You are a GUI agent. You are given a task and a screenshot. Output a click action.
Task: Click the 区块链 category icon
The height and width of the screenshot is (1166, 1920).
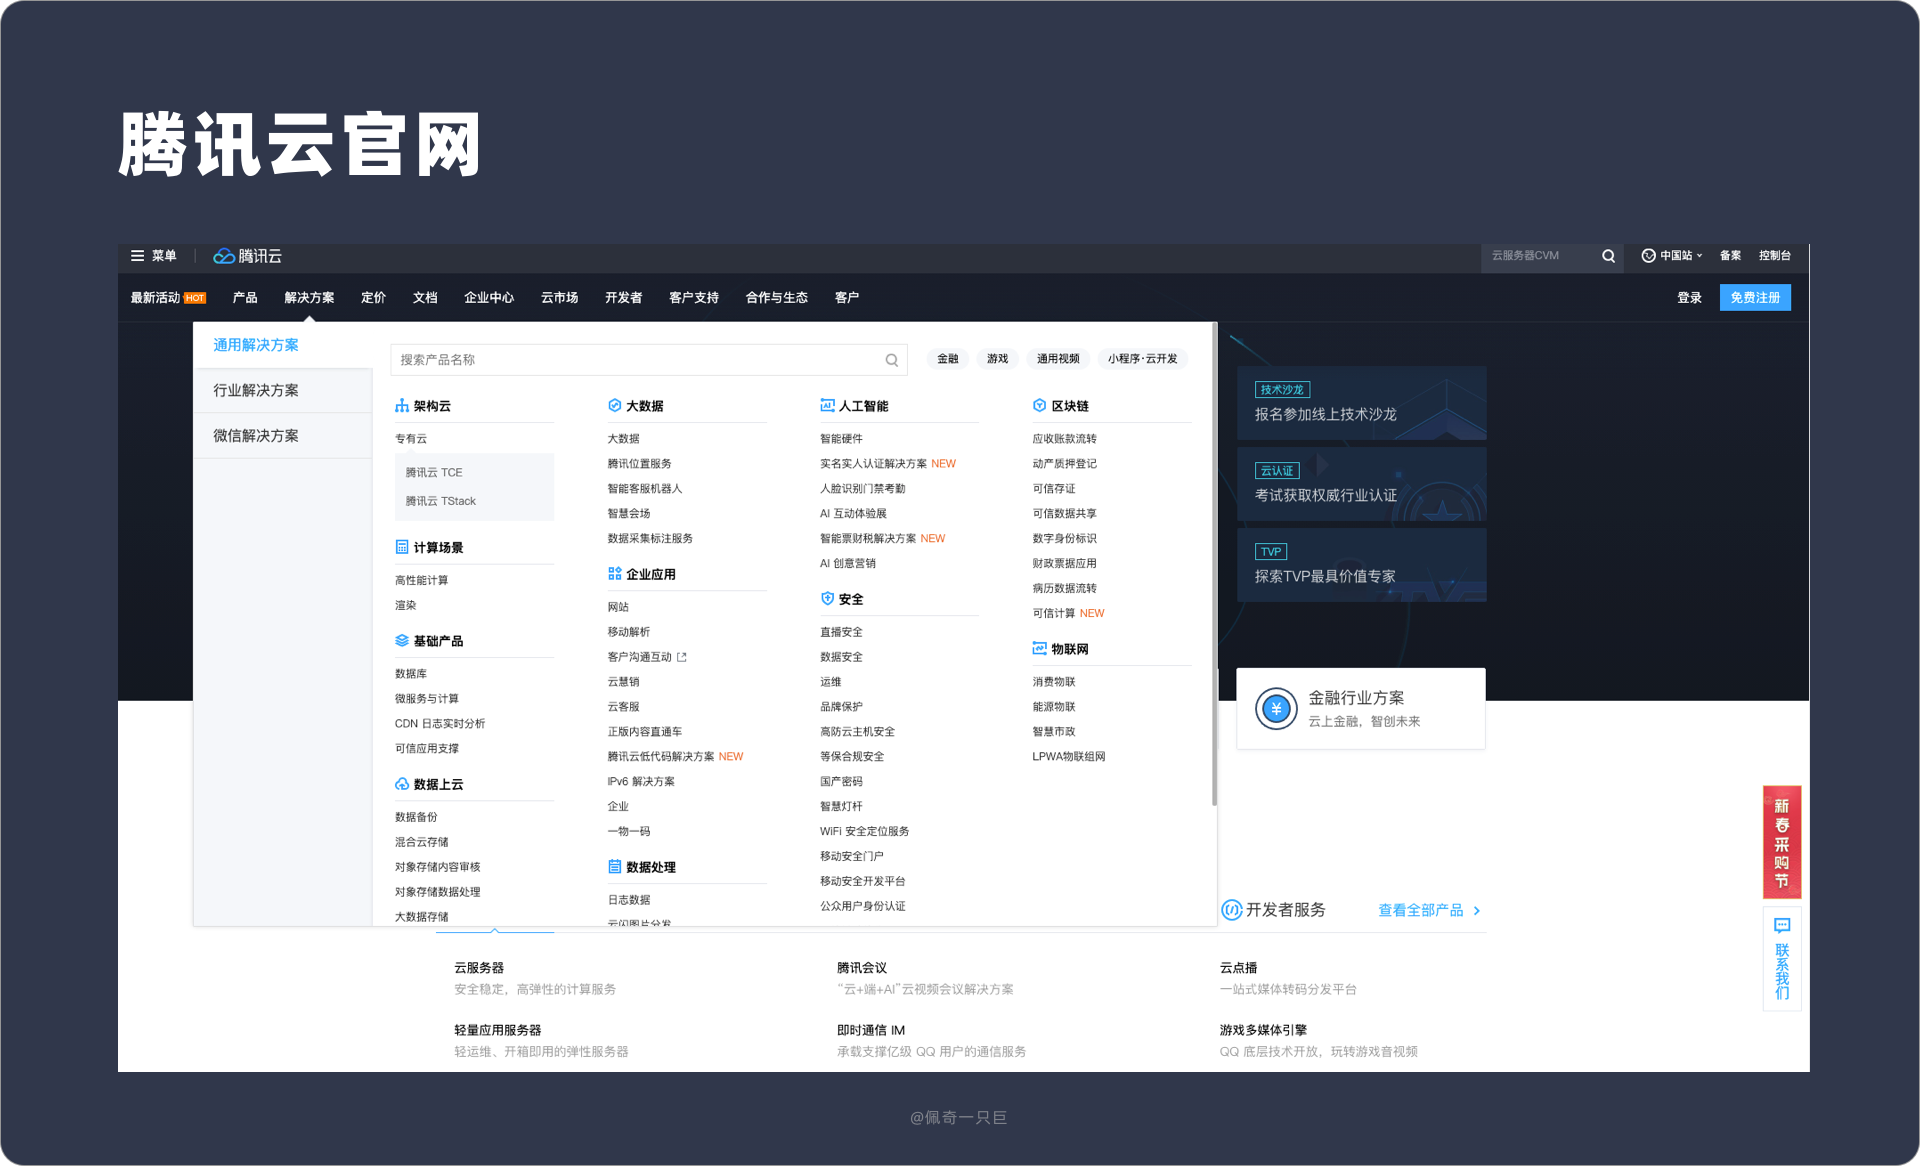[x=1039, y=406]
